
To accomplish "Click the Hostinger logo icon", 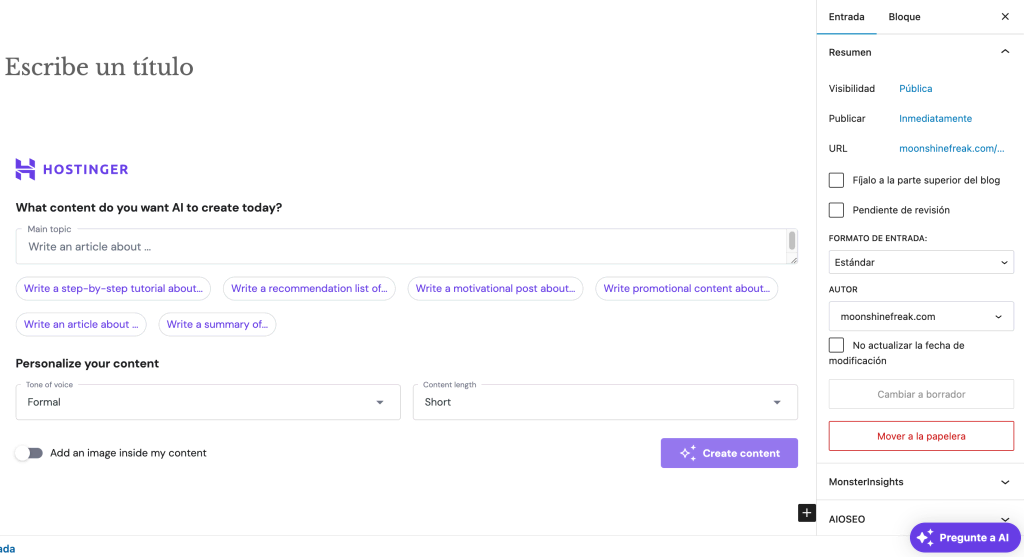I will 25,169.
